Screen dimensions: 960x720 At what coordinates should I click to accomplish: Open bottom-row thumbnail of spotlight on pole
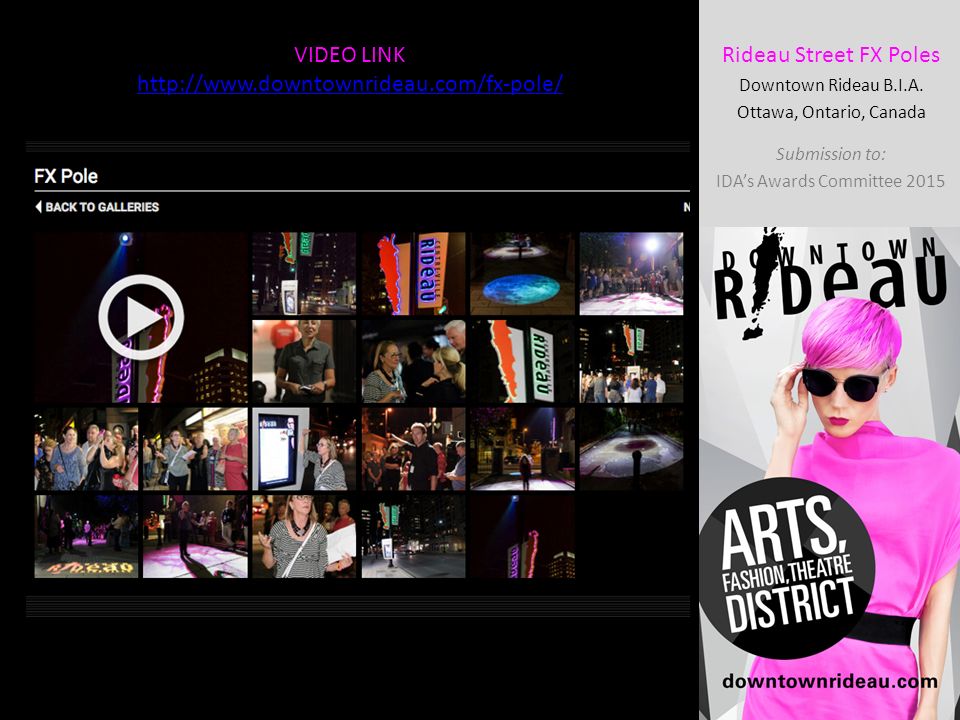tap(522, 536)
